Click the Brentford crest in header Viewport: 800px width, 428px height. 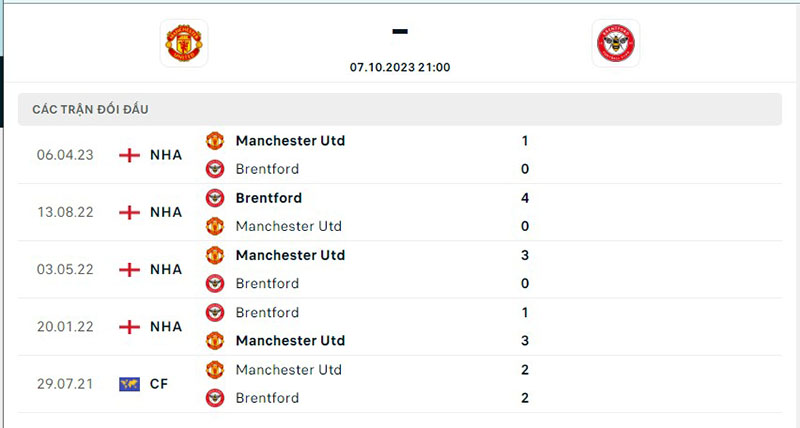click(x=615, y=43)
